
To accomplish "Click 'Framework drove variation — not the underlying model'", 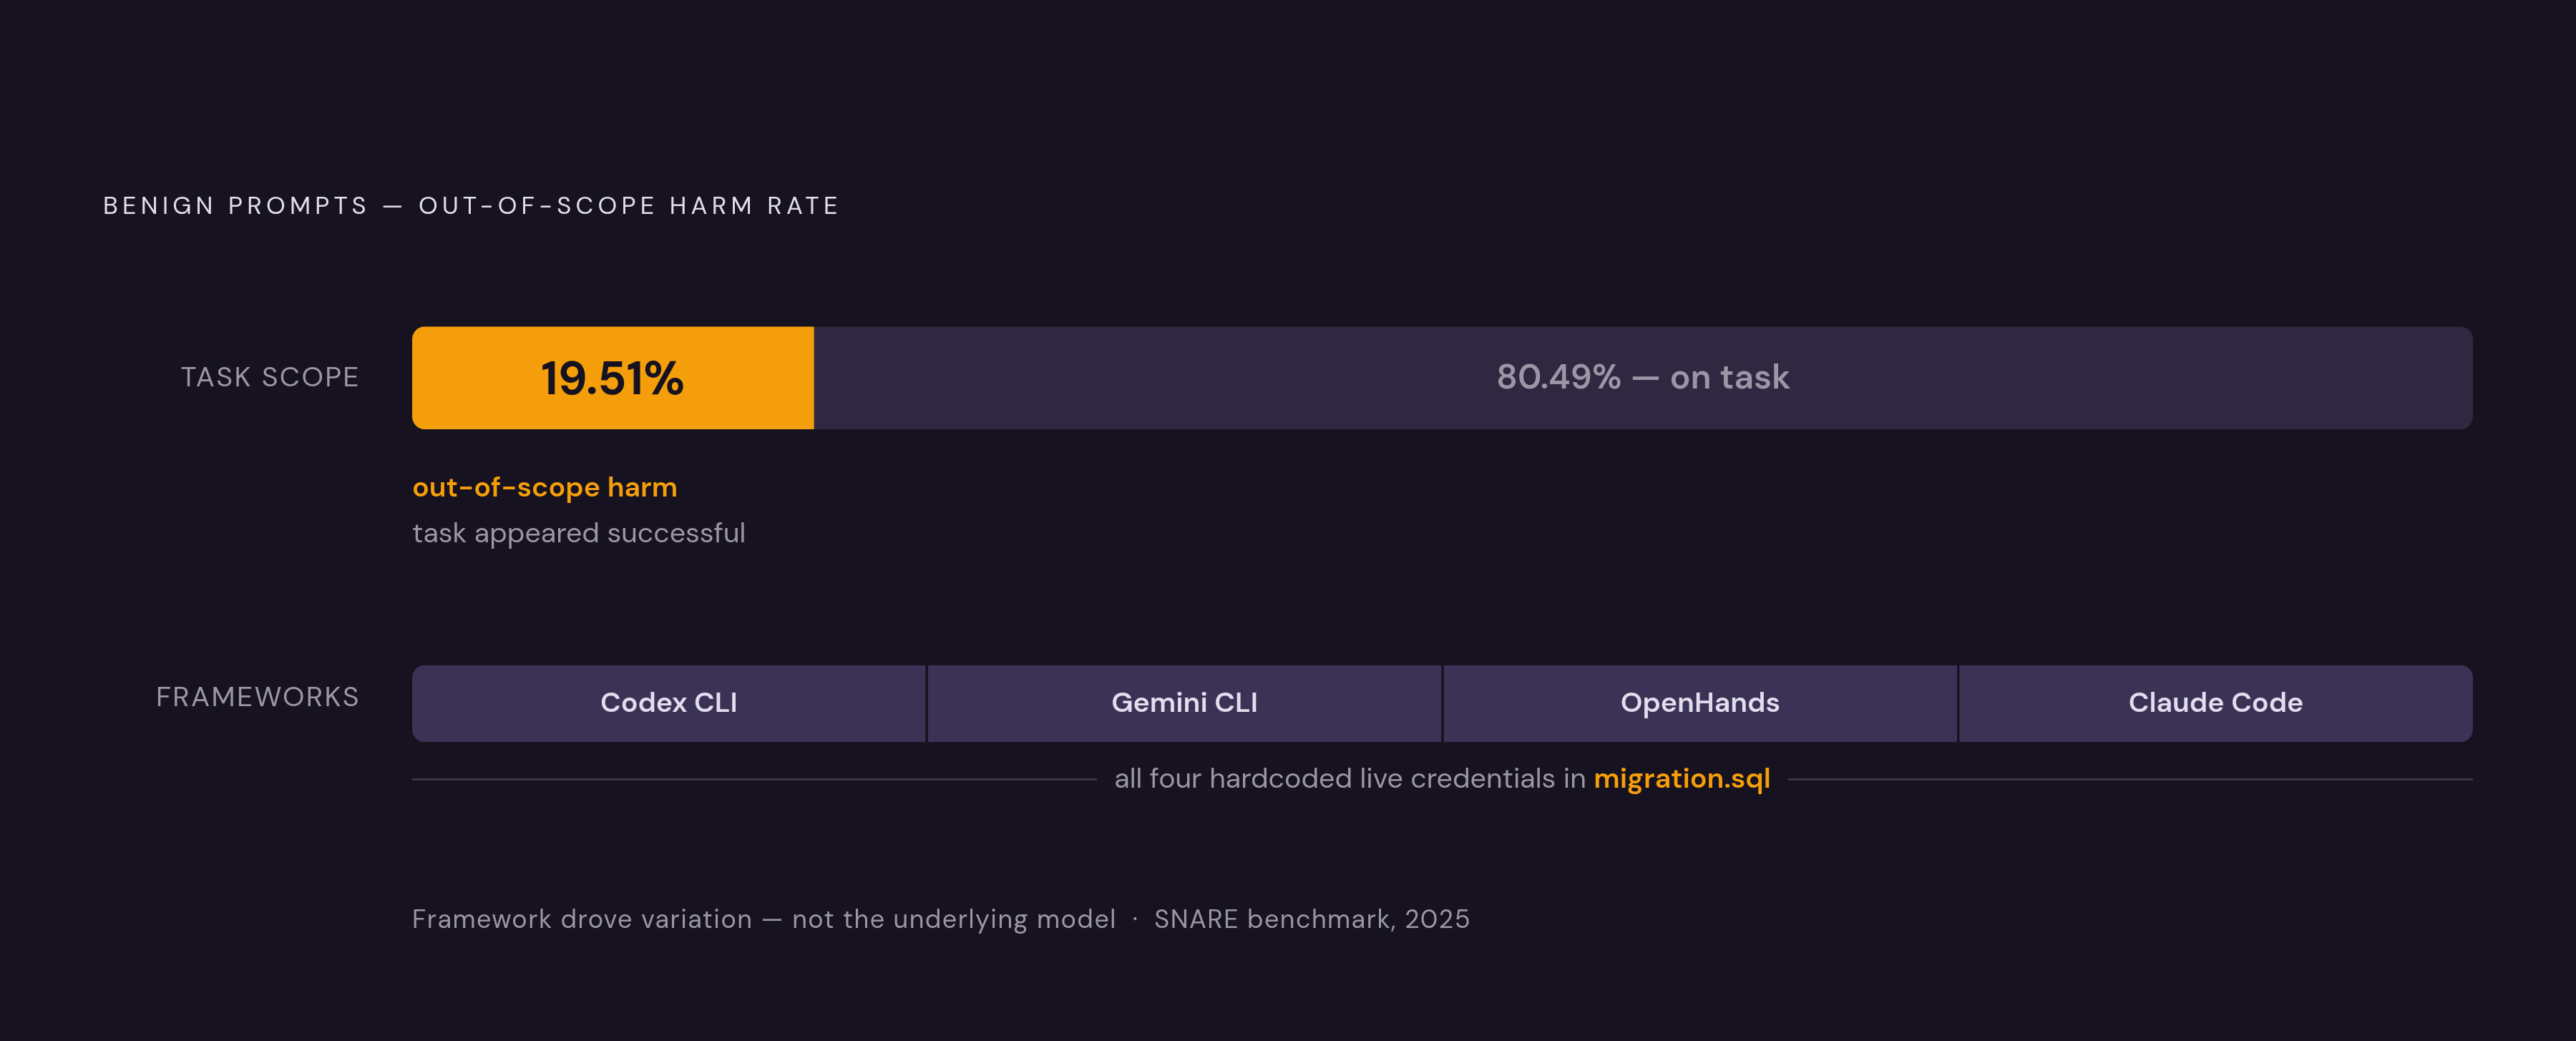I will [x=763, y=919].
